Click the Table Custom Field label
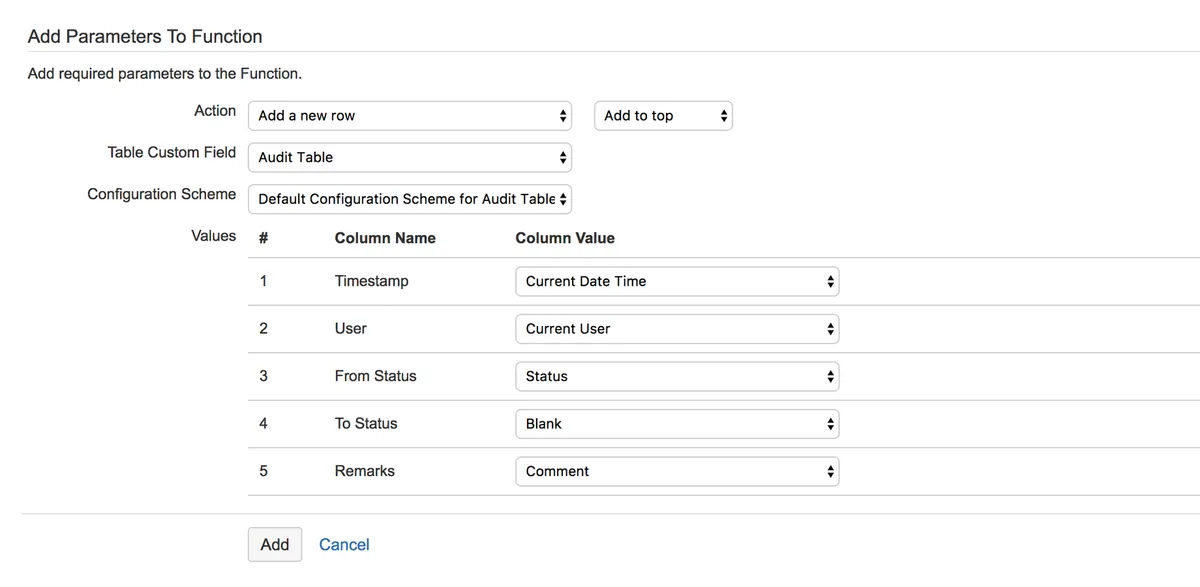This screenshot has height=587, width=1200. pyautogui.click(x=172, y=152)
